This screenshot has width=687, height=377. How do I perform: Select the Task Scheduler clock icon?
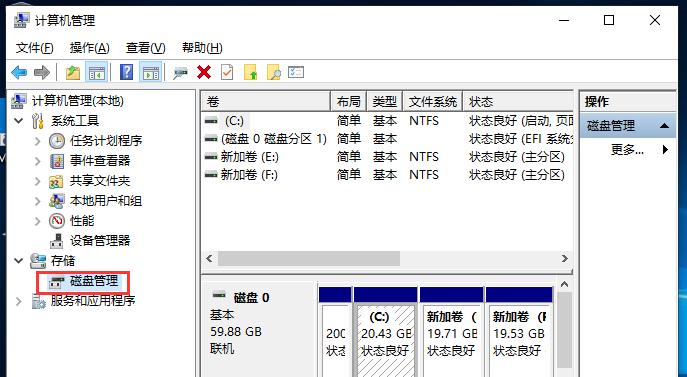(57, 141)
